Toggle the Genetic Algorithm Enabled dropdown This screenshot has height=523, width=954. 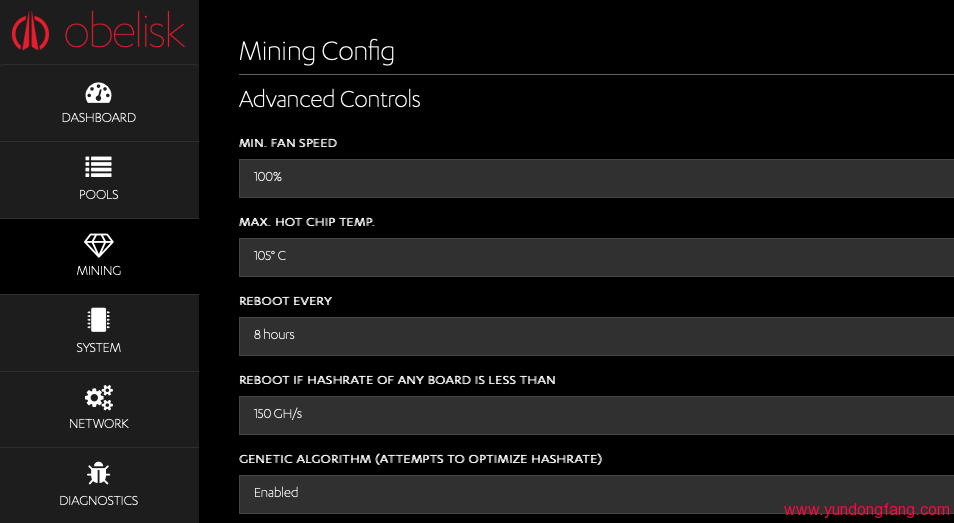(596, 493)
